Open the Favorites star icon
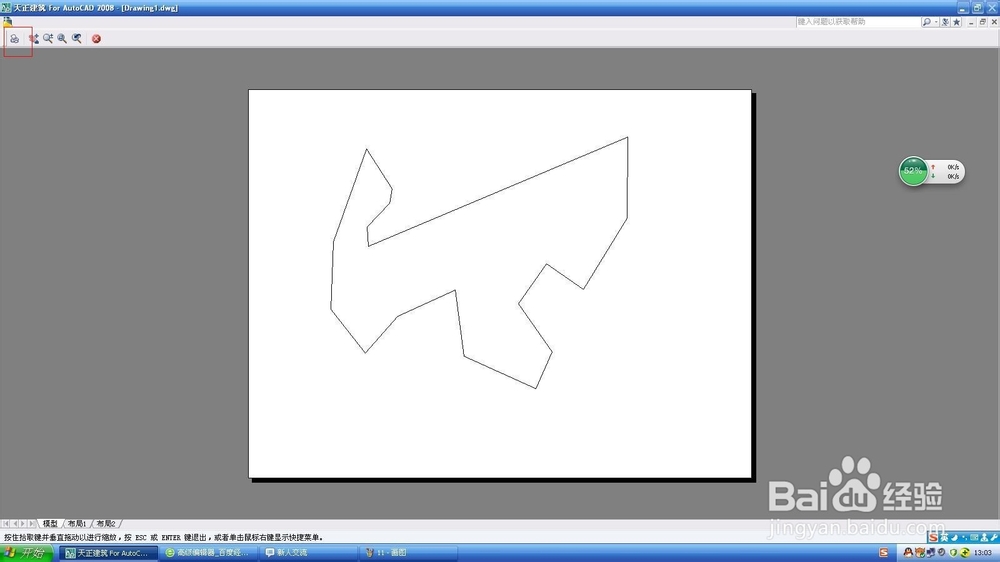 point(956,22)
